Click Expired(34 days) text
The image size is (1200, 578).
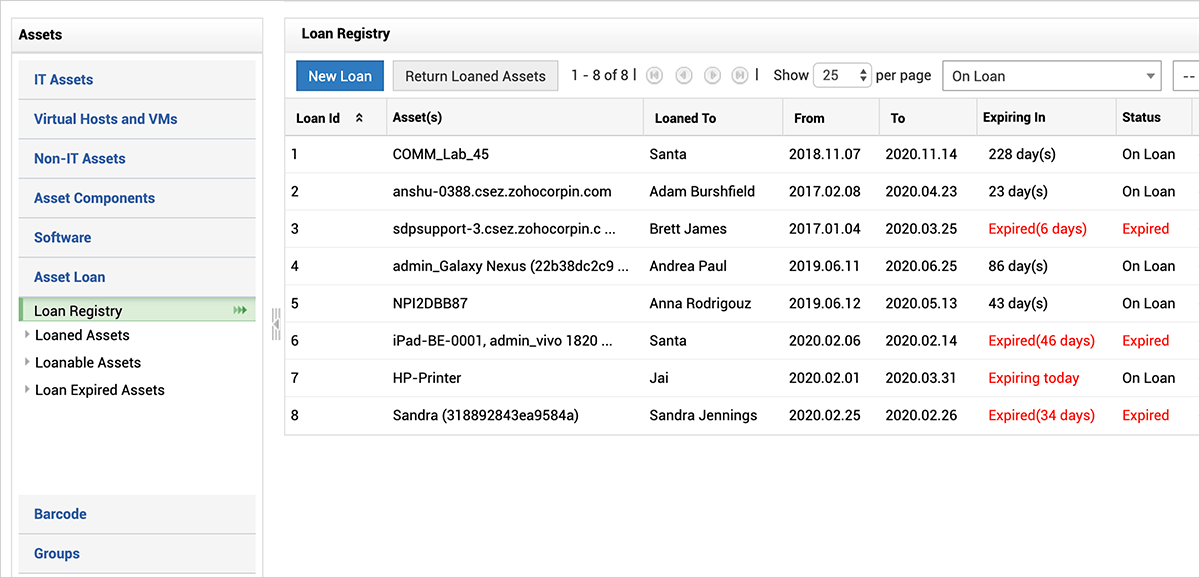(1041, 415)
